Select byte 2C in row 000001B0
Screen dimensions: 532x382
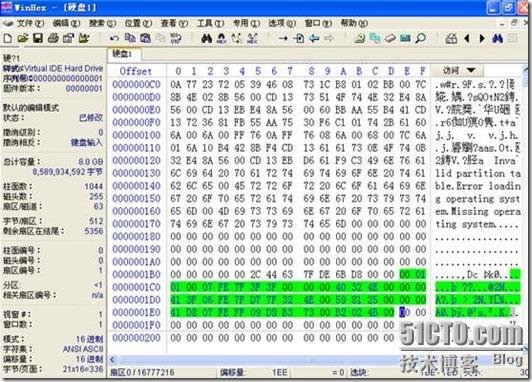[x=255, y=274]
